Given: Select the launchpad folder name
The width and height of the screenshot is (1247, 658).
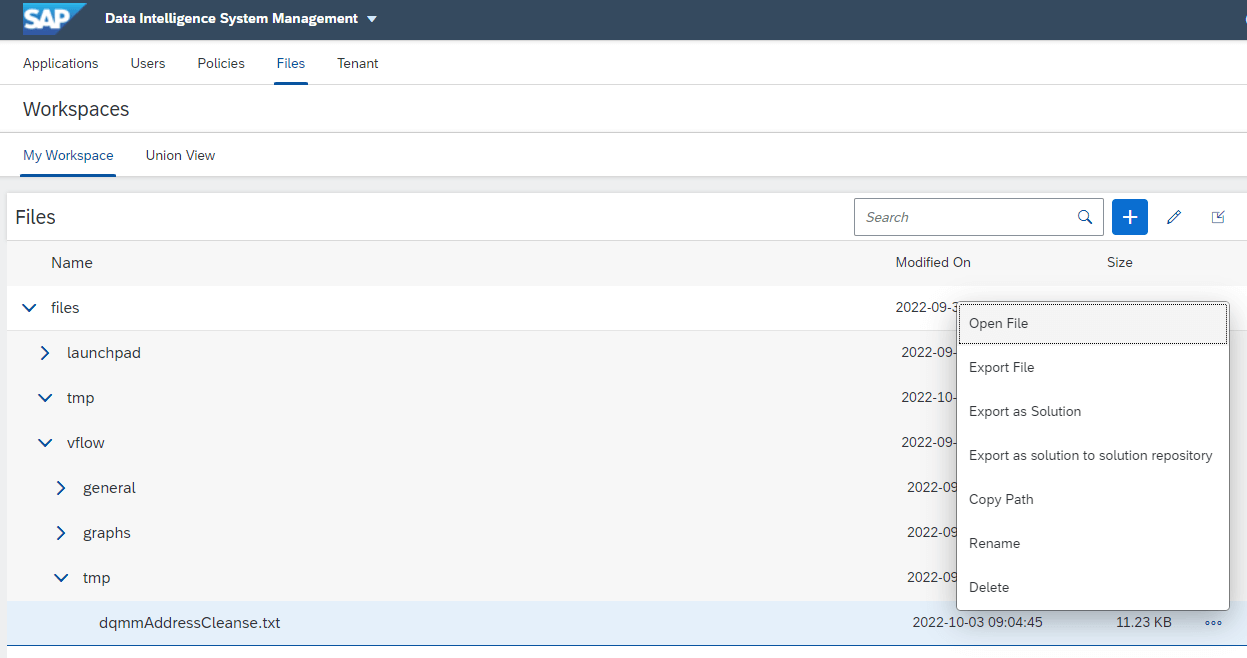Looking at the screenshot, I should [104, 353].
